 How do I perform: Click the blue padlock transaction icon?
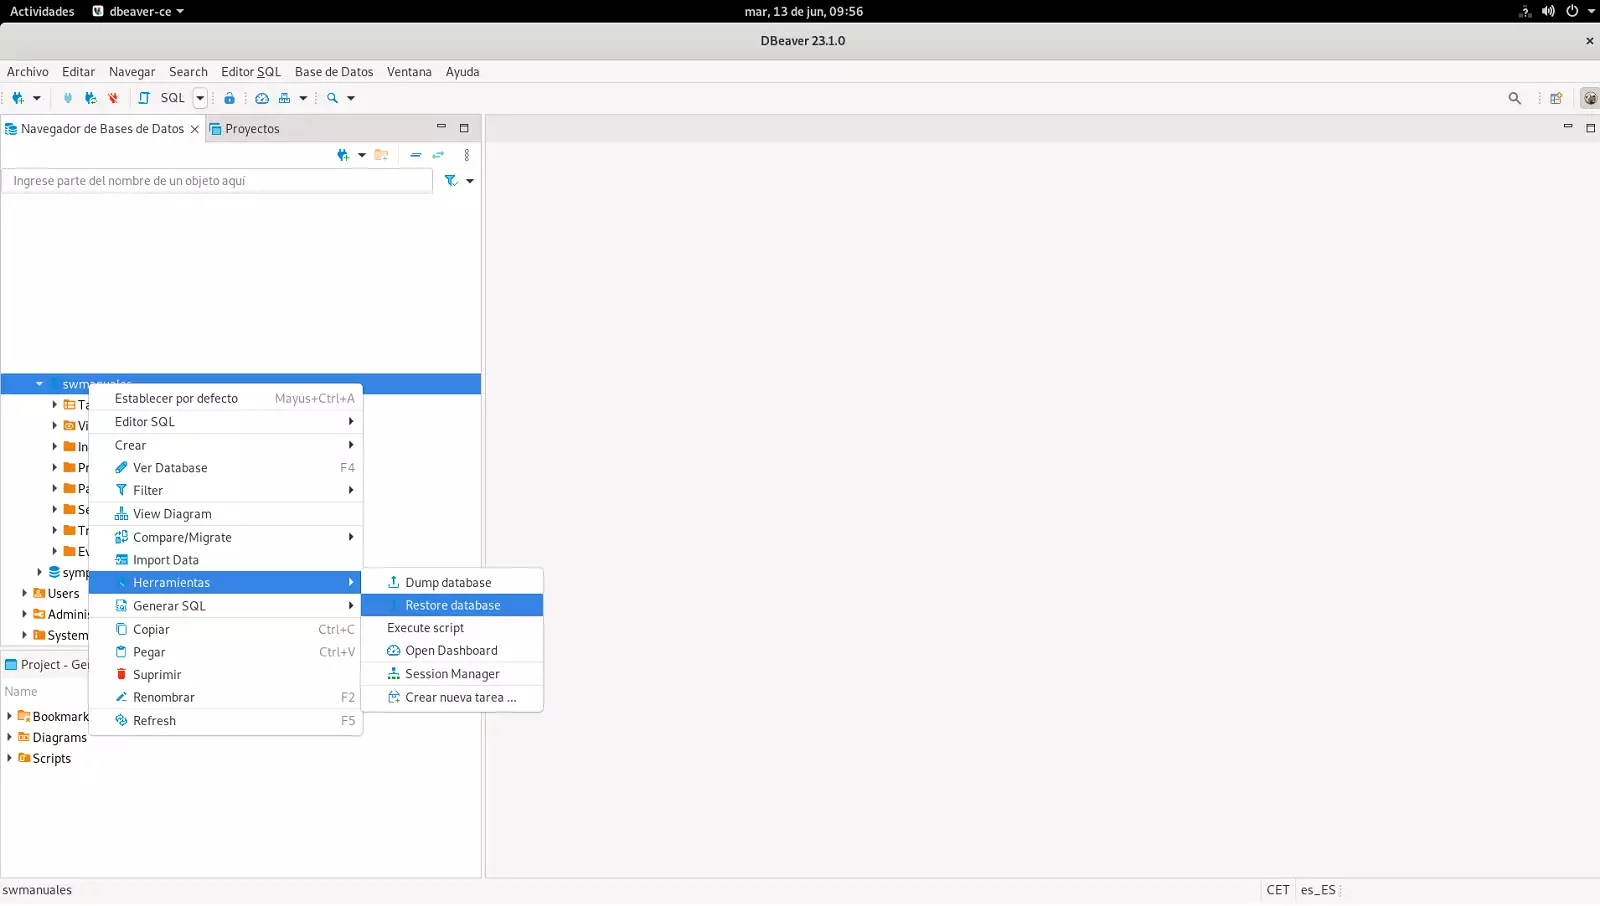pos(229,98)
